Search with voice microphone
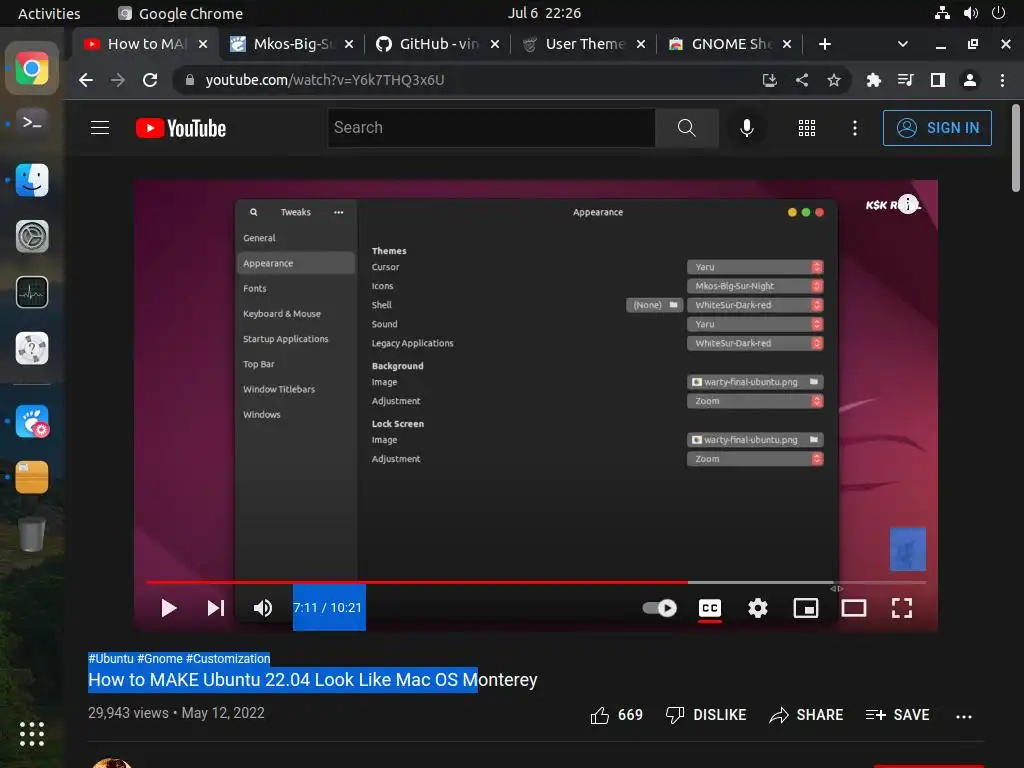This screenshot has width=1024, height=768. (747, 127)
